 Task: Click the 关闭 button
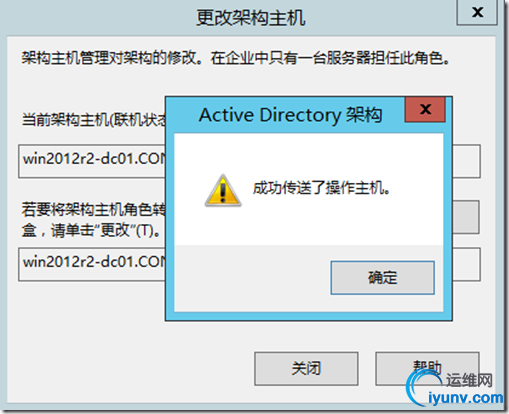[306, 369]
